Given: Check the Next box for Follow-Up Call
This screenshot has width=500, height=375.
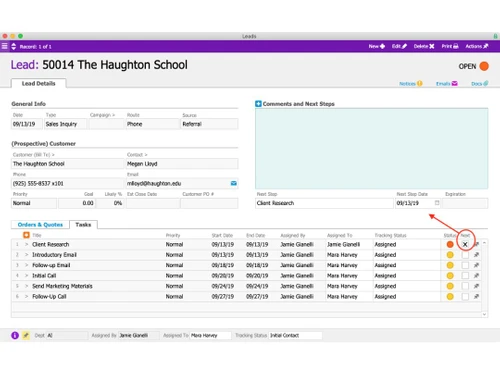Looking at the screenshot, I should 465,296.
